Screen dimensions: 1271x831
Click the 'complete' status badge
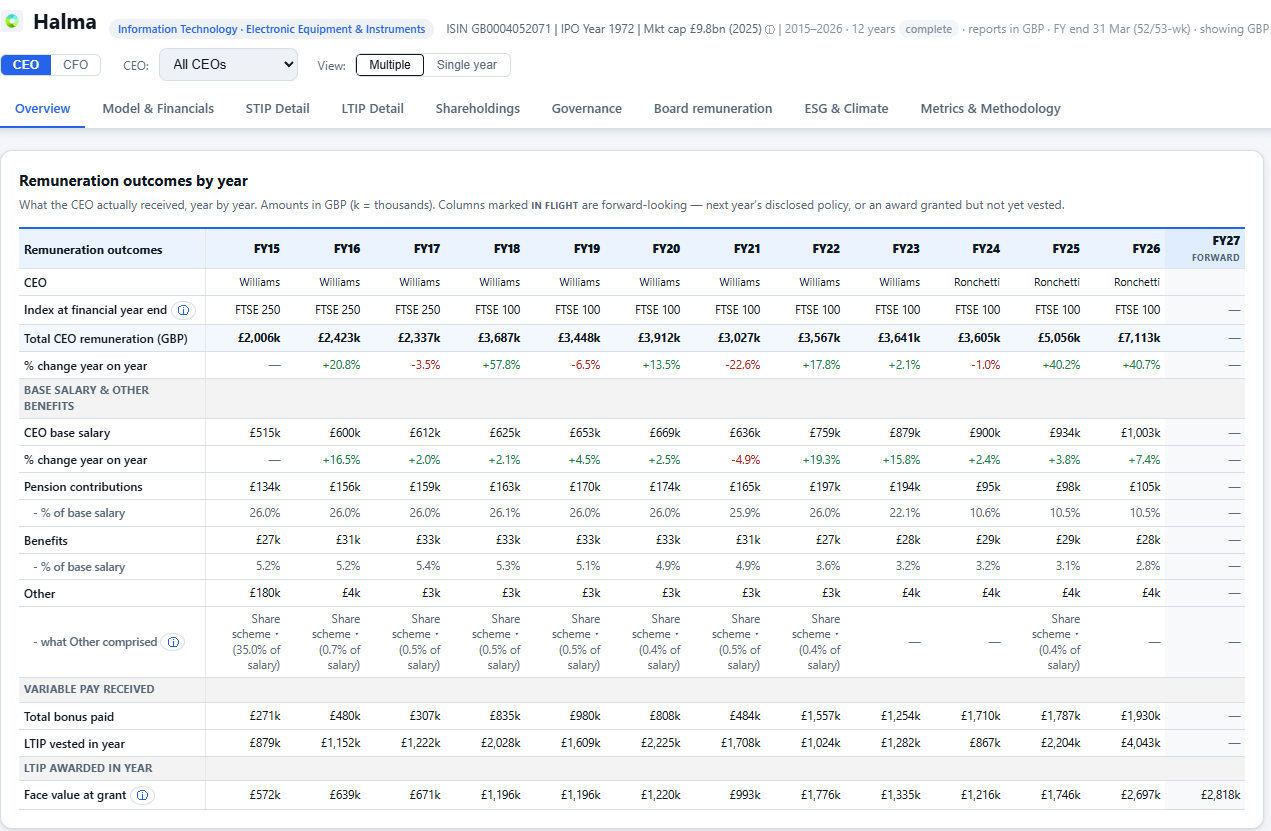click(x=929, y=29)
